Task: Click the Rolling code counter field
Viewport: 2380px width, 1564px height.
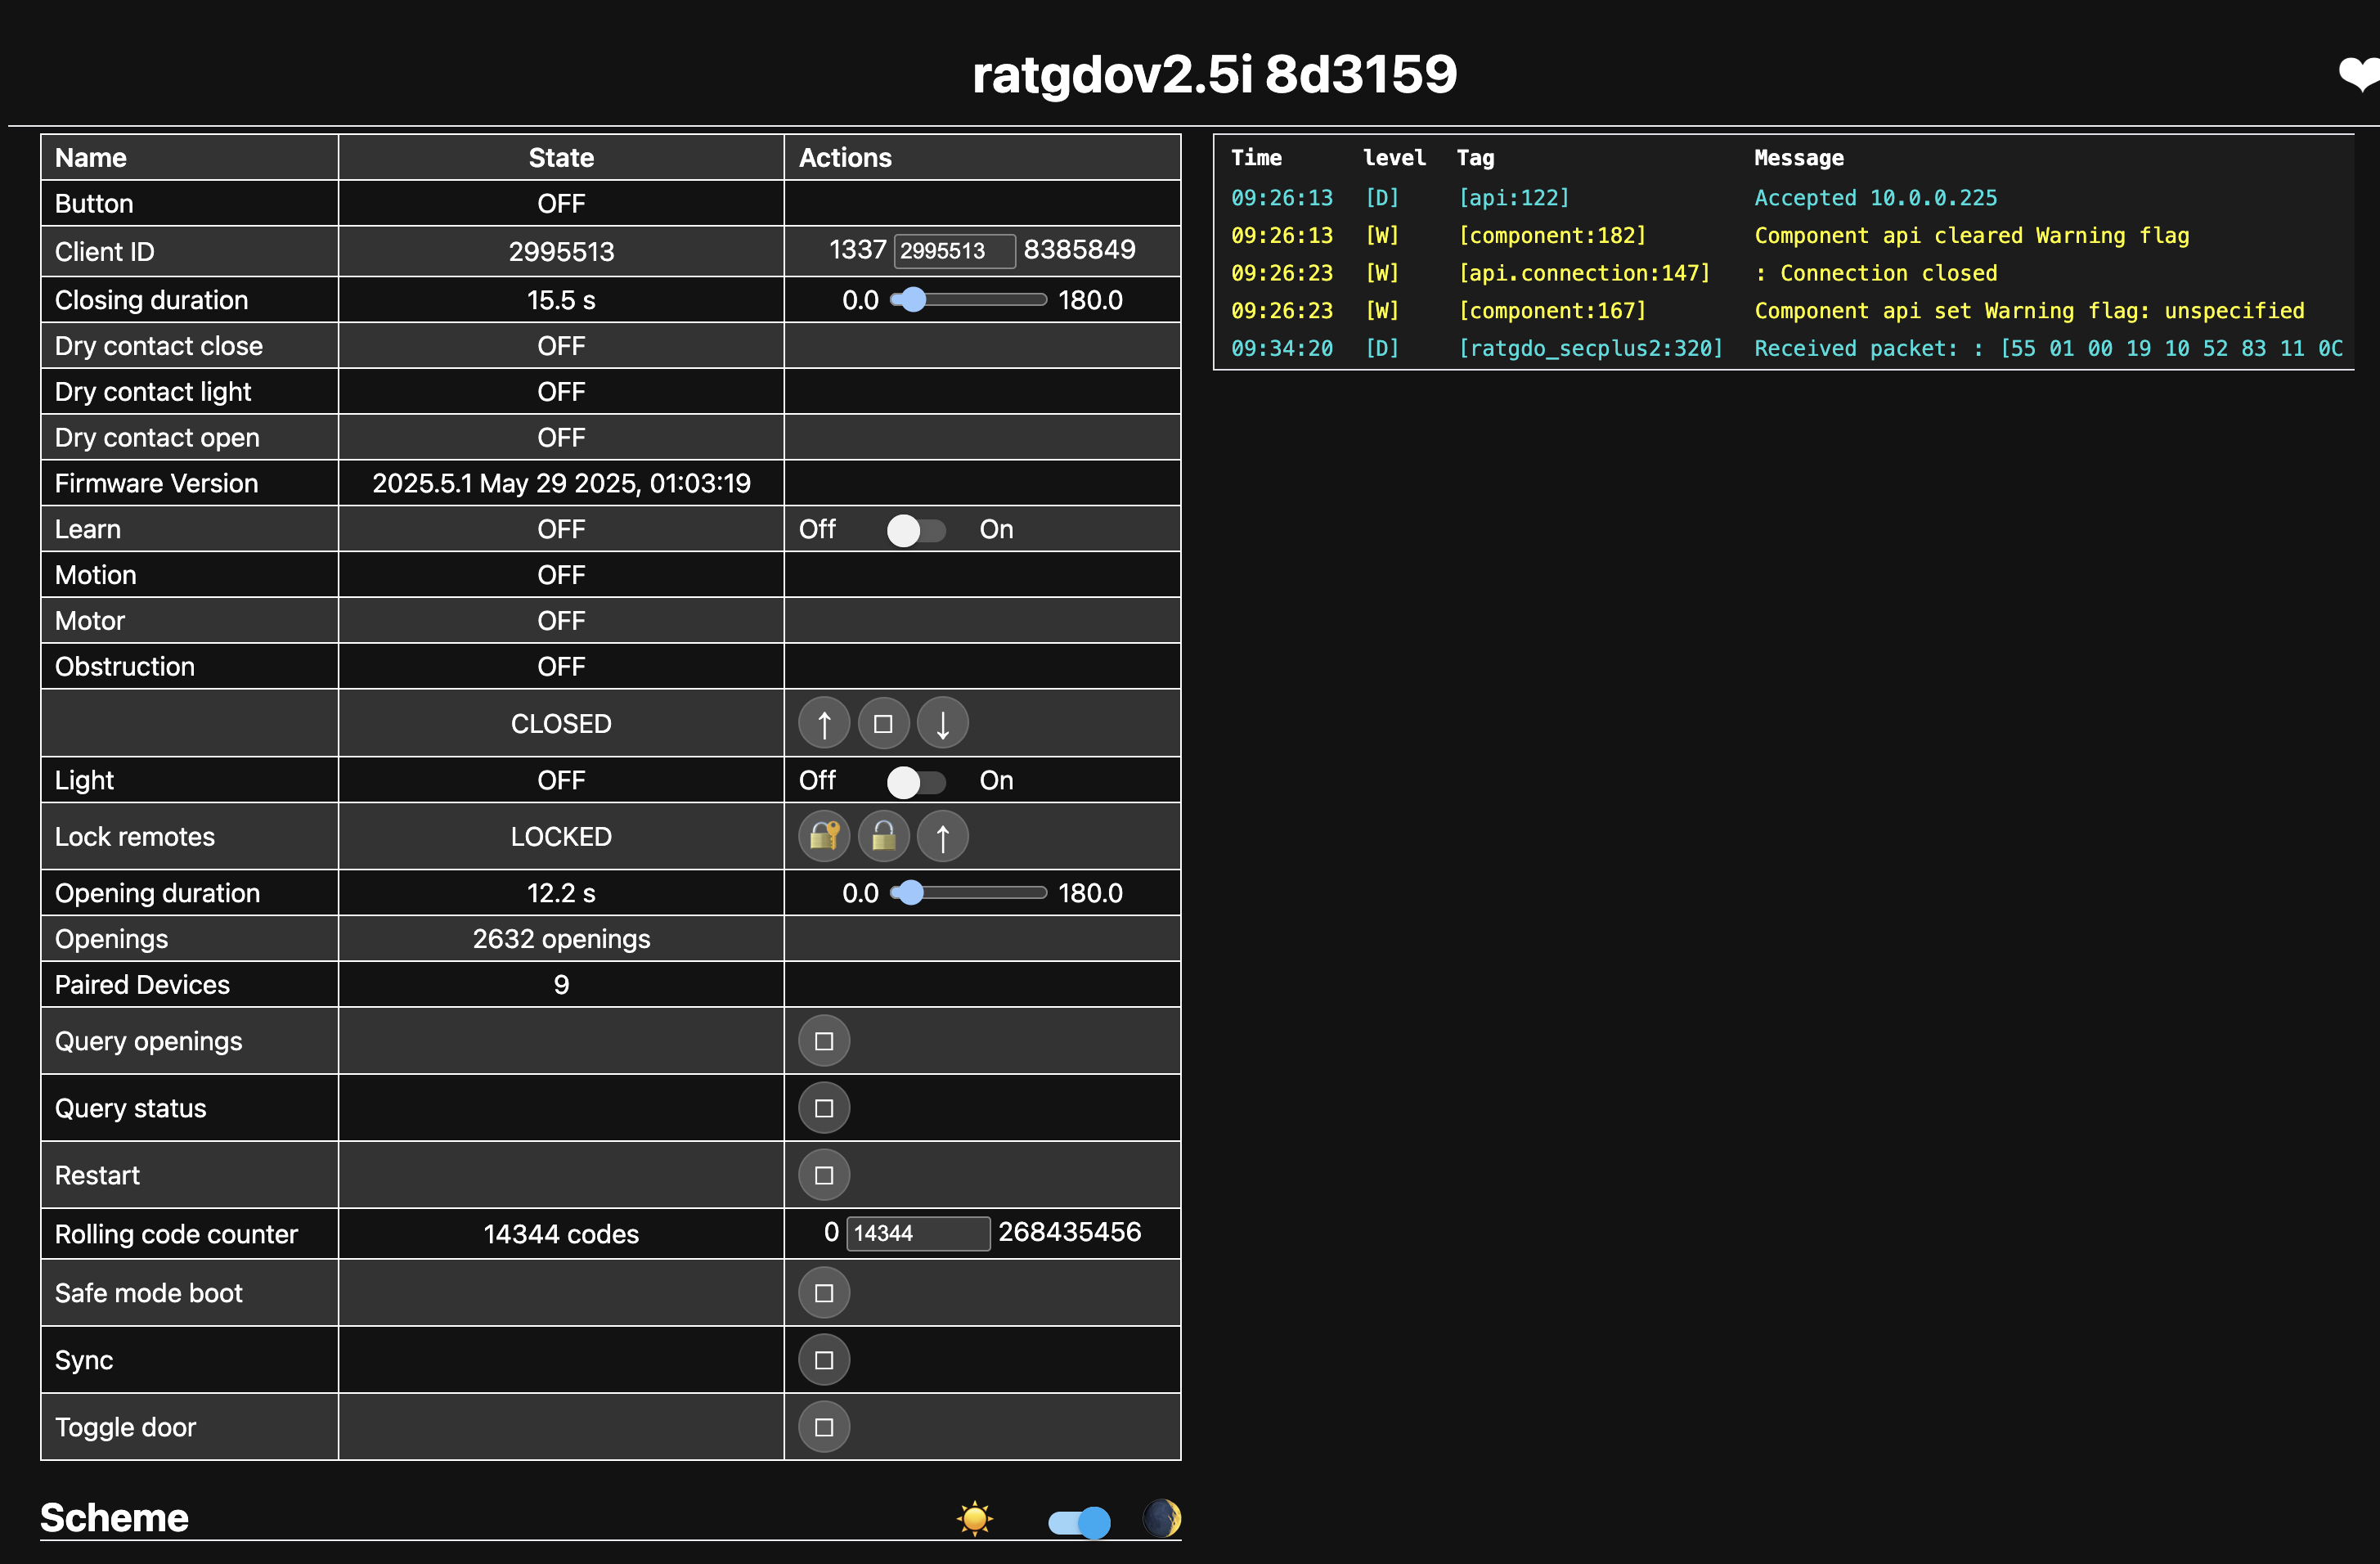Action: tap(917, 1233)
